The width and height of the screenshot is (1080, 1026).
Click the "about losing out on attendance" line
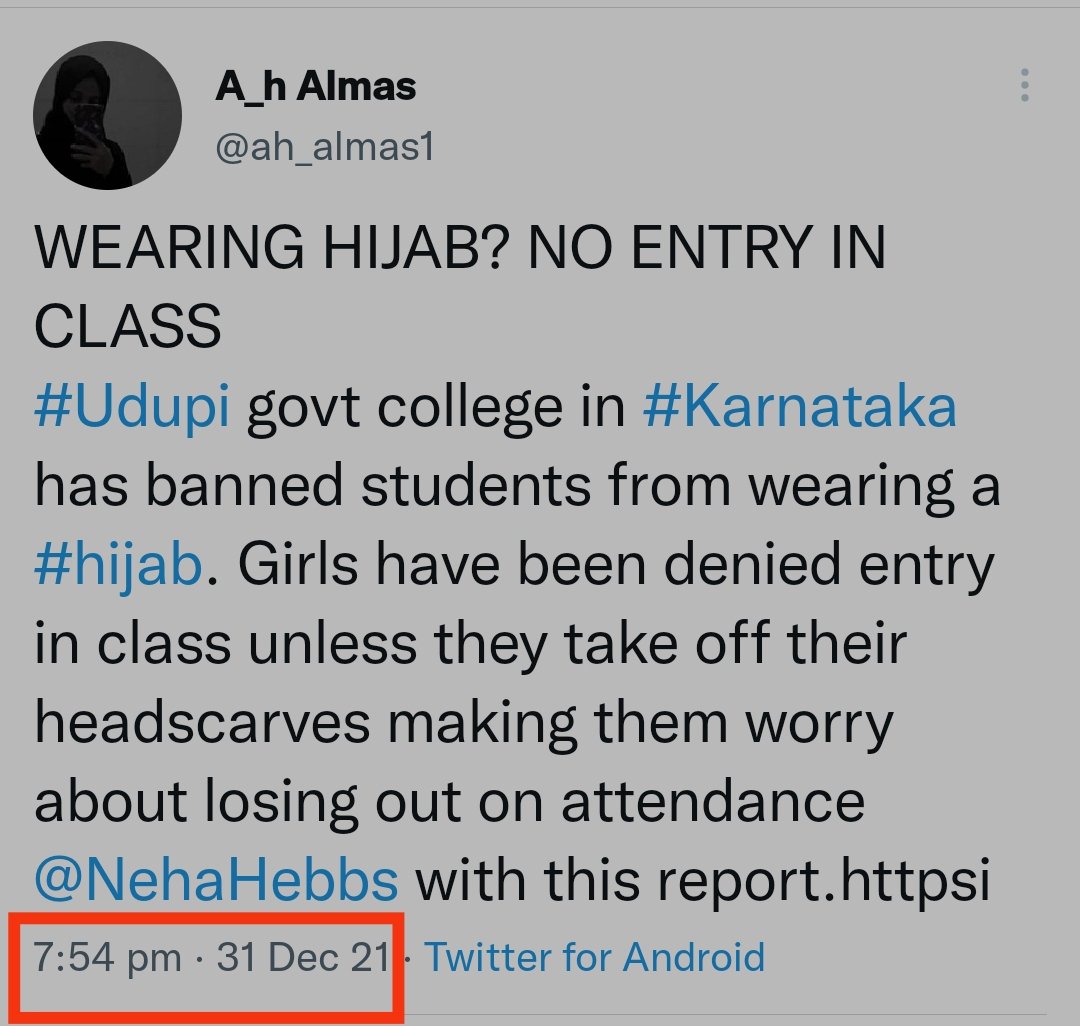450,802
